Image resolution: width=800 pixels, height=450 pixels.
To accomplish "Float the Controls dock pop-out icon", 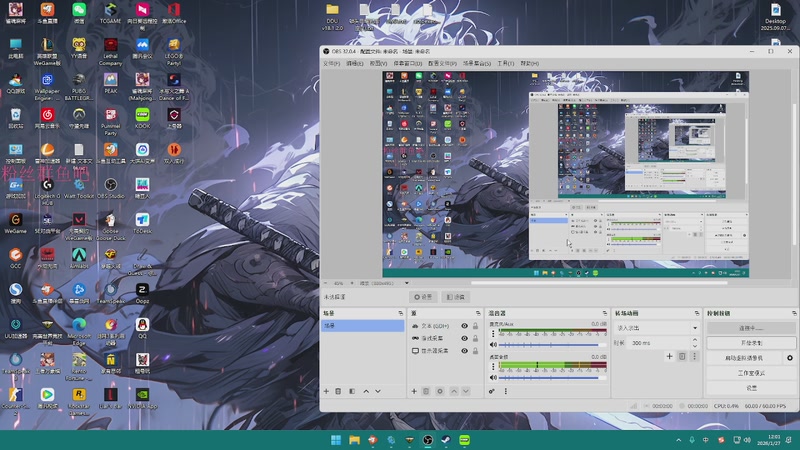I will tap(794, 313).
